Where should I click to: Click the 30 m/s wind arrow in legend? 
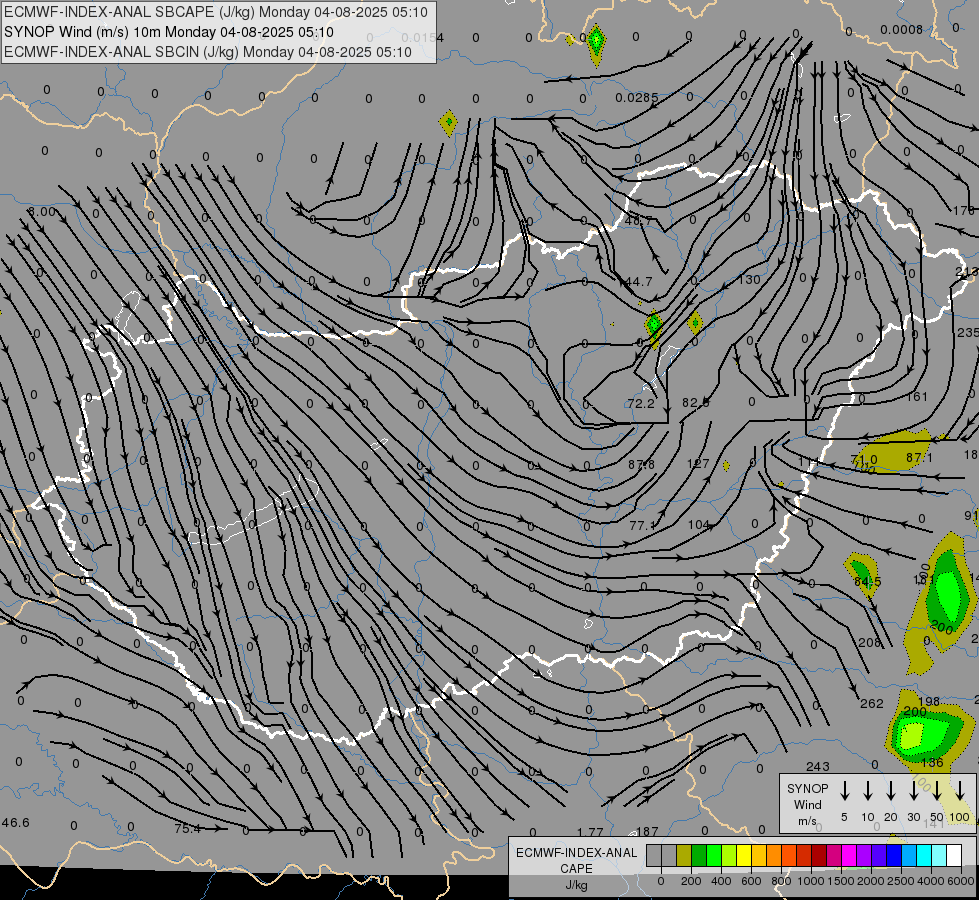point(914,790)
